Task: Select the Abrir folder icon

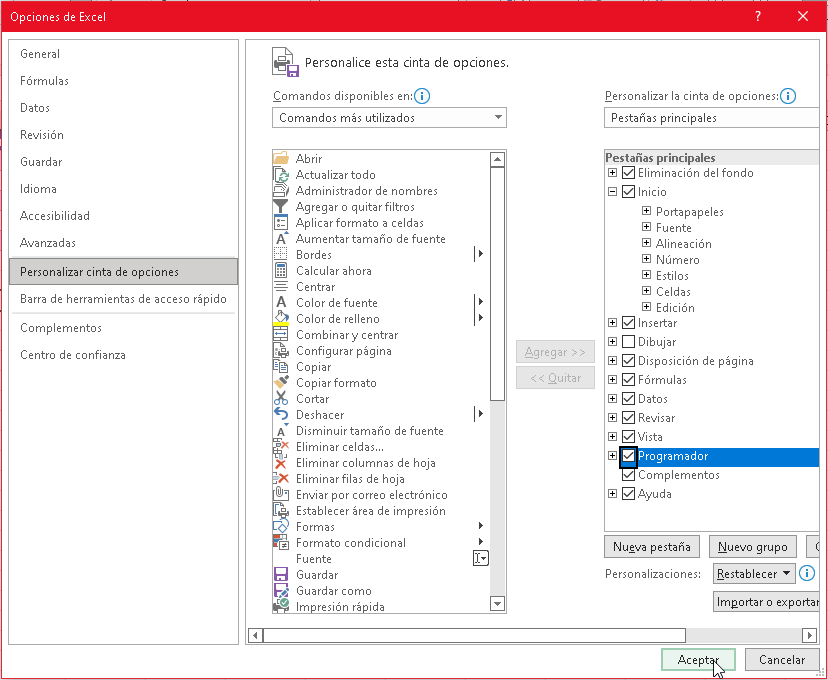Action: [x=281, y=158]
